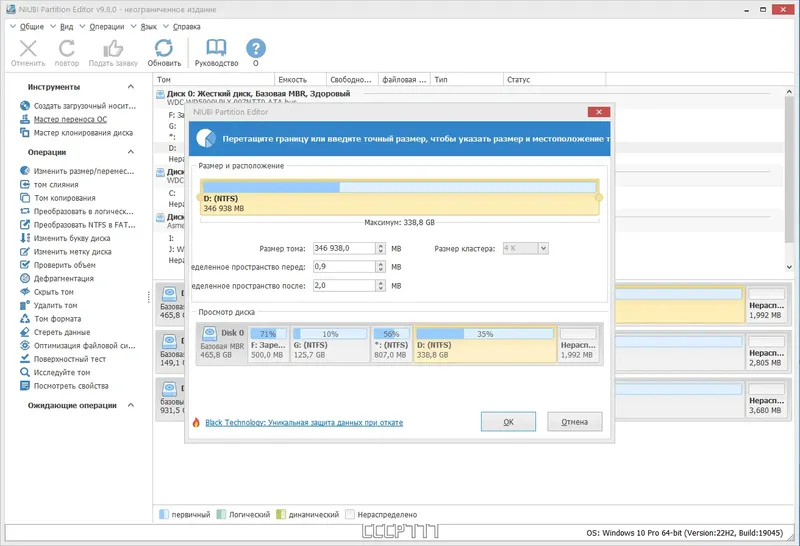The width and height of the screenshot is (800, 546).
Task: Collapse the Ожидающие операции section
Action: point(131,405)
